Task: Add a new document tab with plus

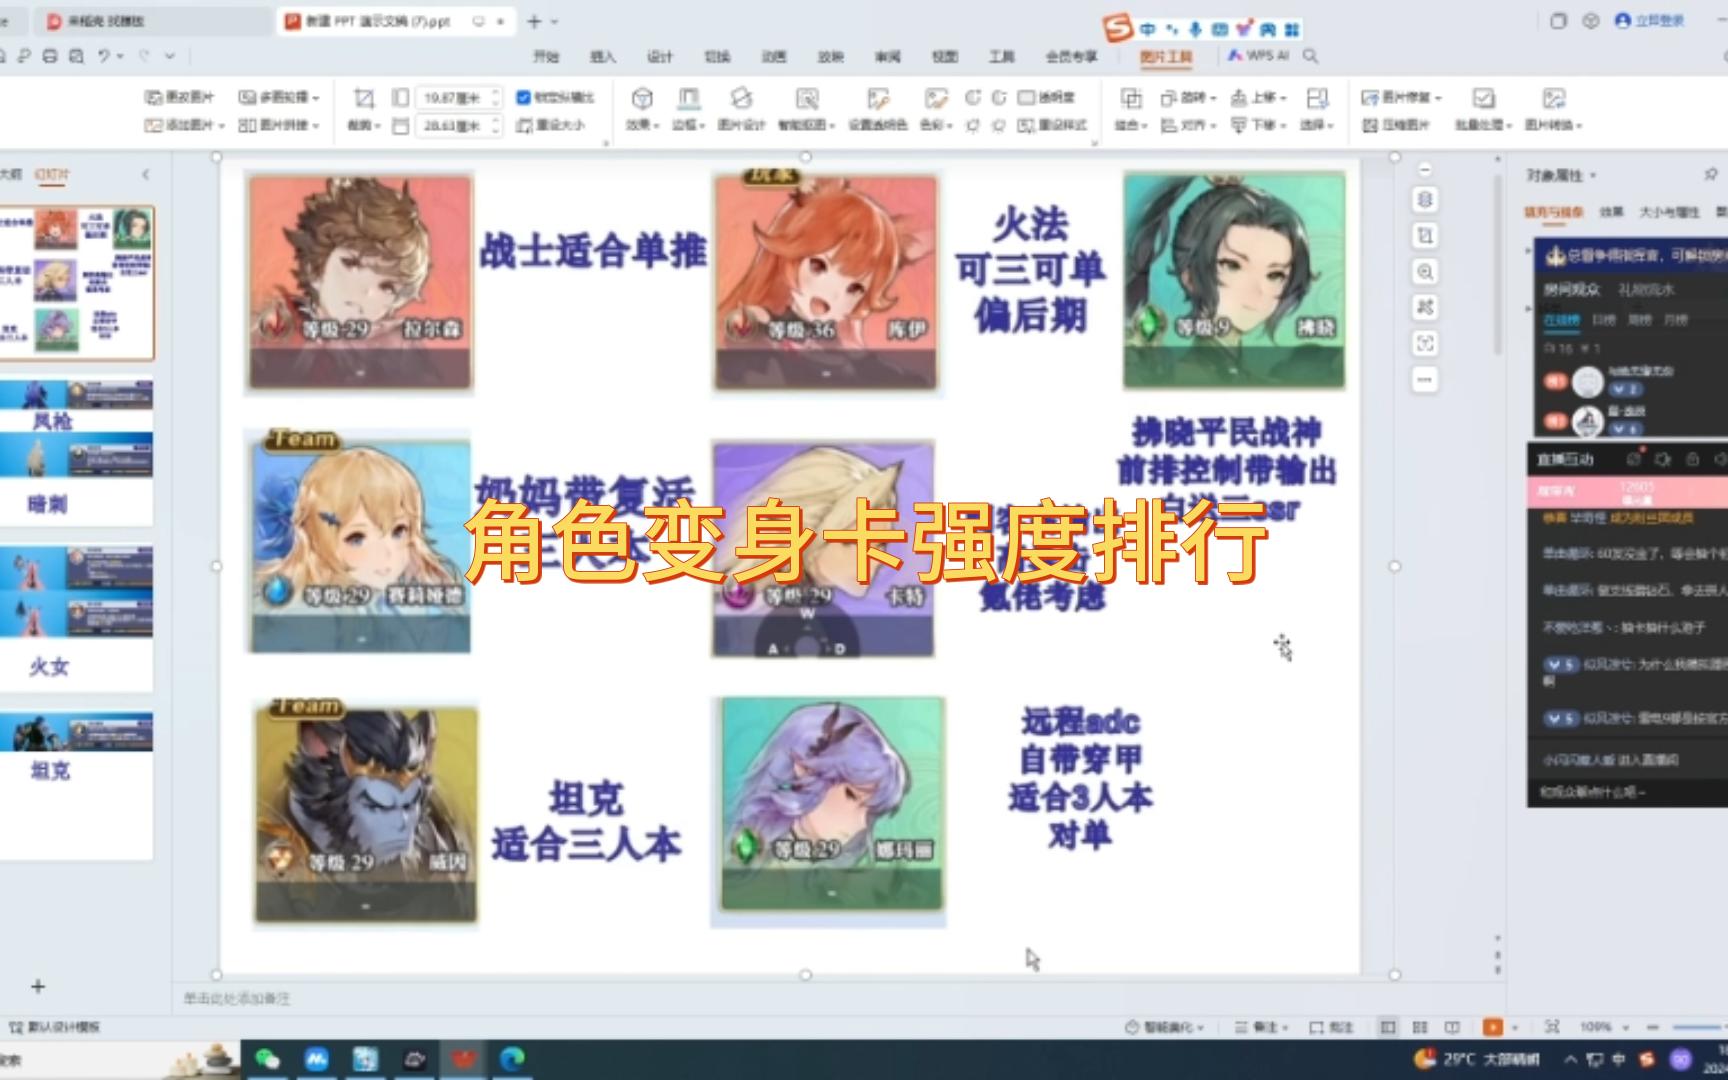Action: [534, 21]
